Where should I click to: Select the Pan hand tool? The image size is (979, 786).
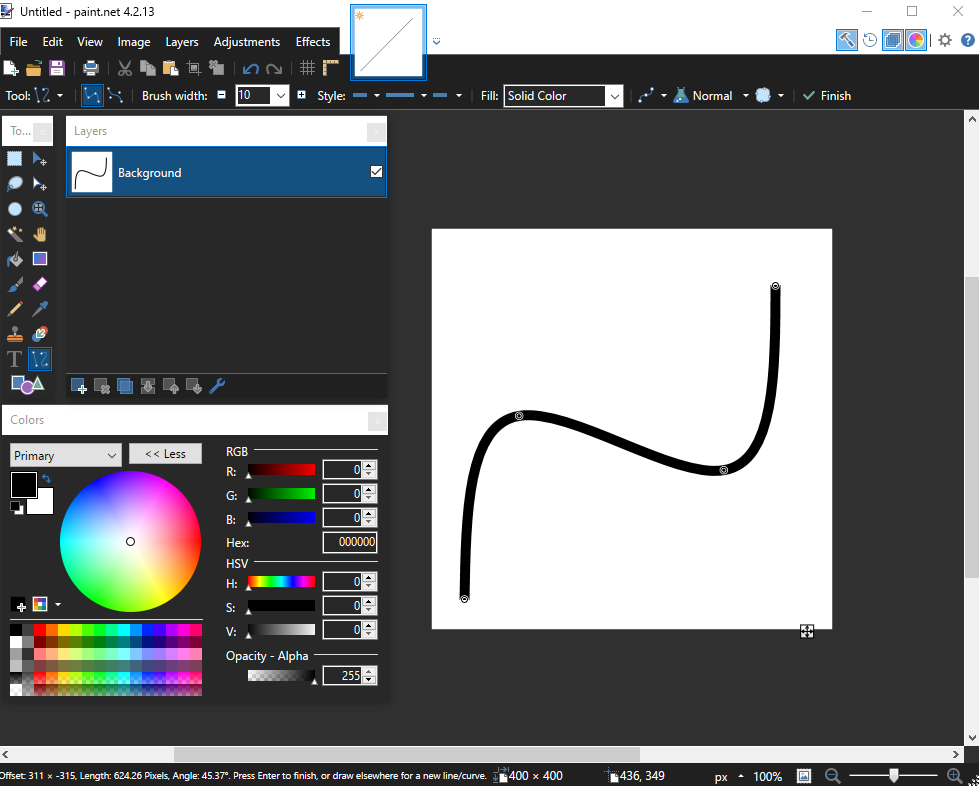coord(40,234)
